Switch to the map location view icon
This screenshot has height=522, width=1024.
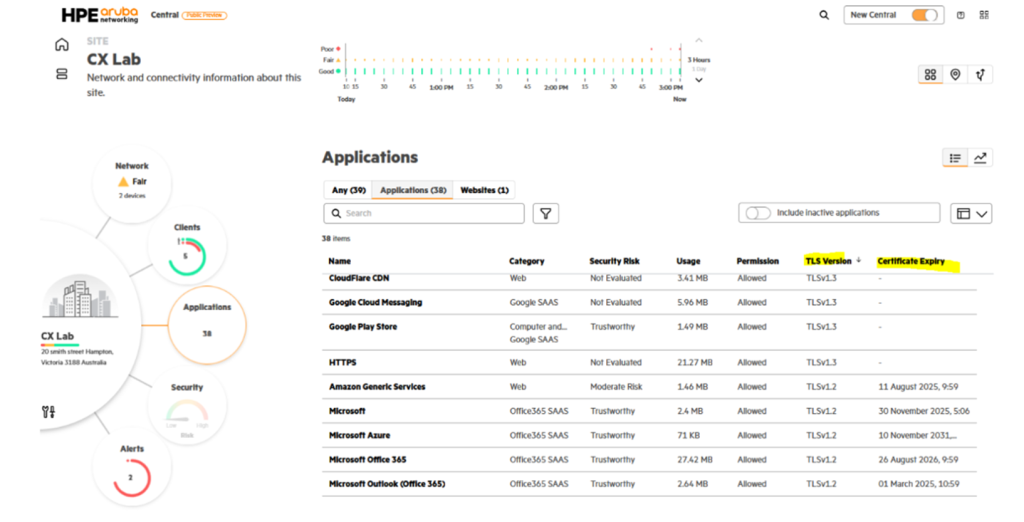955,75
